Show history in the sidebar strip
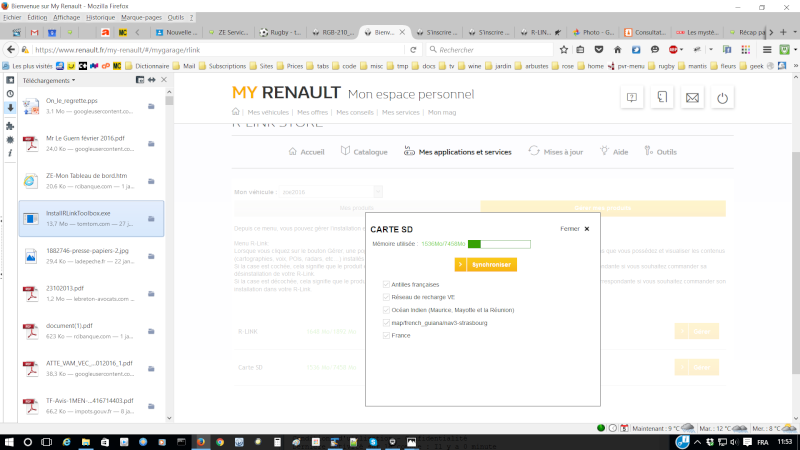 coord(10,94)
